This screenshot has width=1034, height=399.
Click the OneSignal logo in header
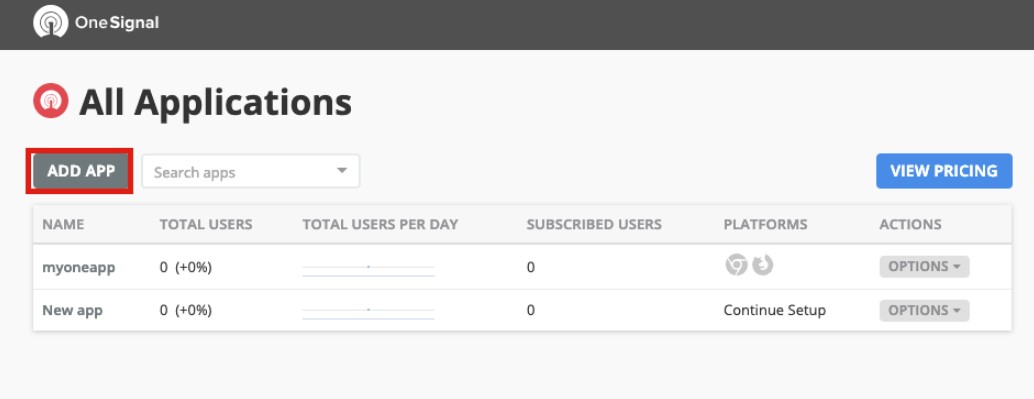(96, 23)
